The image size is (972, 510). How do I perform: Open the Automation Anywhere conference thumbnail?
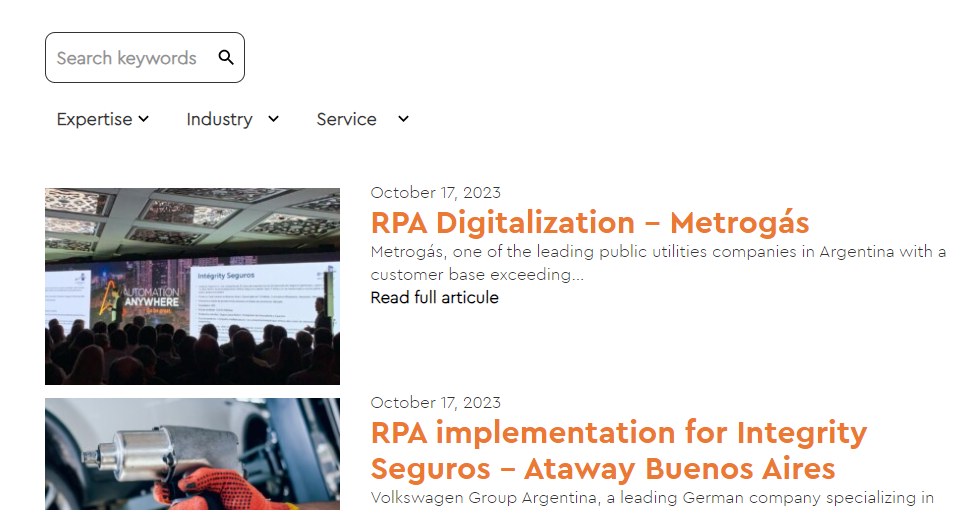[192, 286]
